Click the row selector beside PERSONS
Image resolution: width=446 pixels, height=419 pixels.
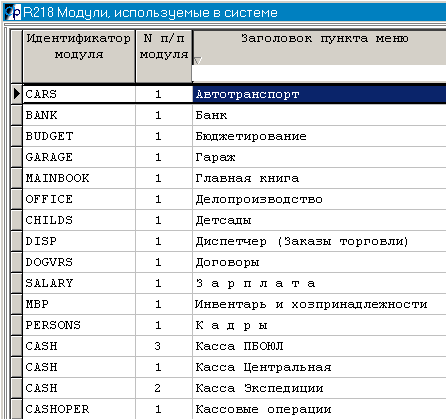17,325
